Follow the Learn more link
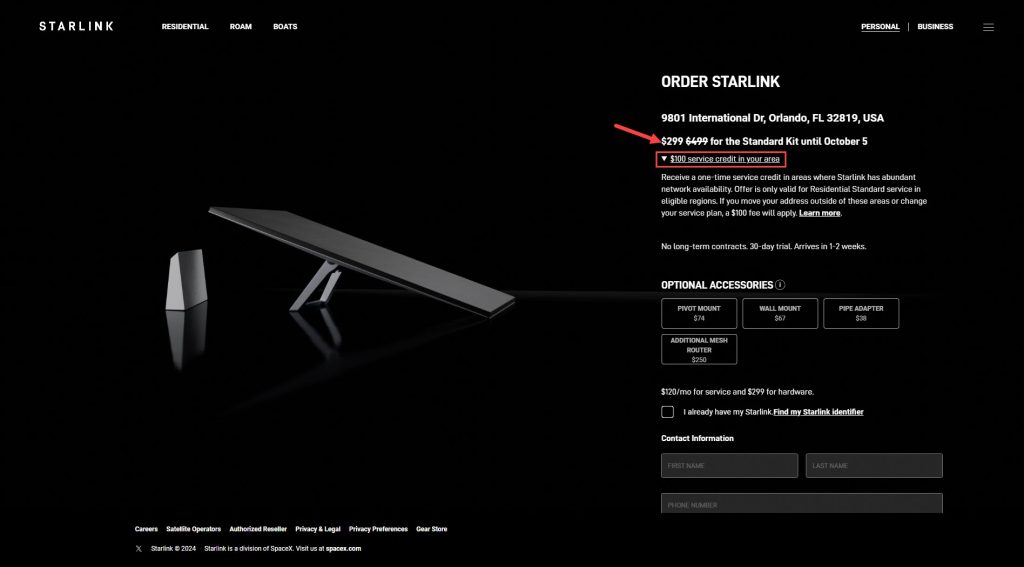 pyautogui.click(x=820, y=213)
